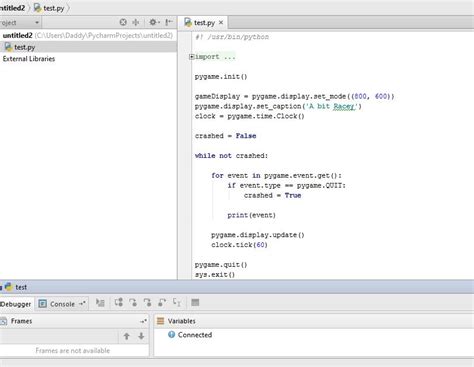This screenshot has width=474, height=367.
Task: Click the print(event) line
Action: [251, 215]
